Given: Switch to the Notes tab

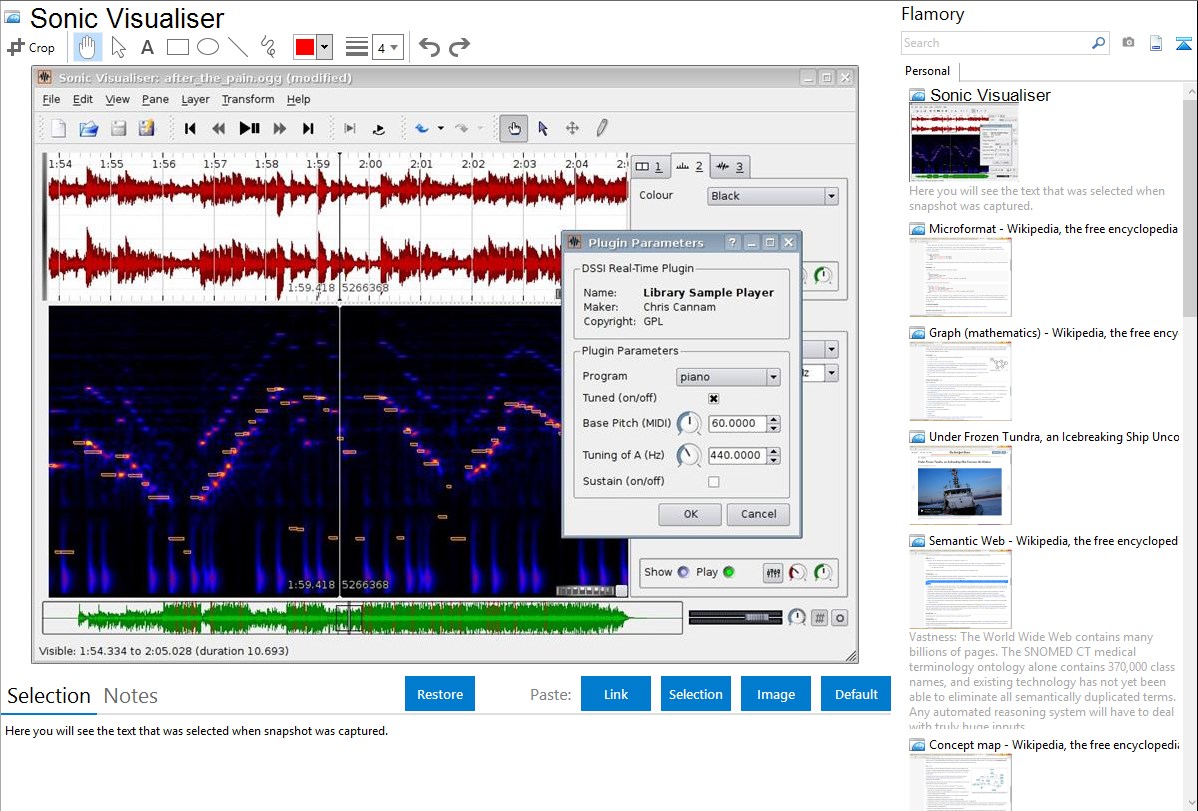Looking at the screenshot, I should click(131, 696).
